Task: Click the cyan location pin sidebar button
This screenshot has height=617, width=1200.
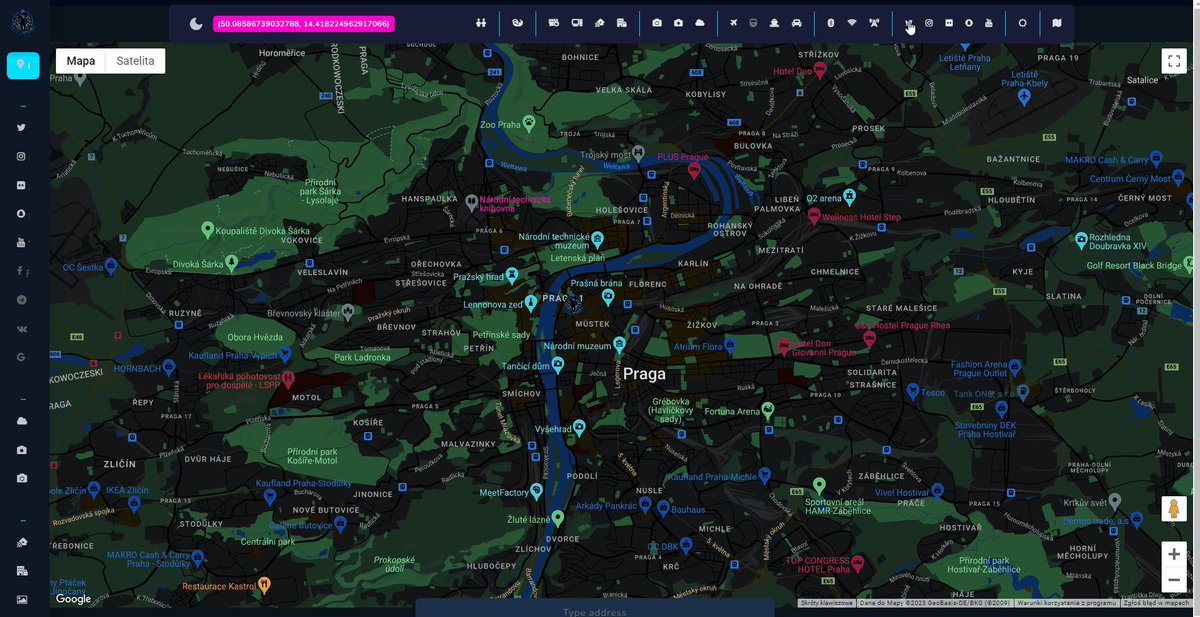Action: 23,66
